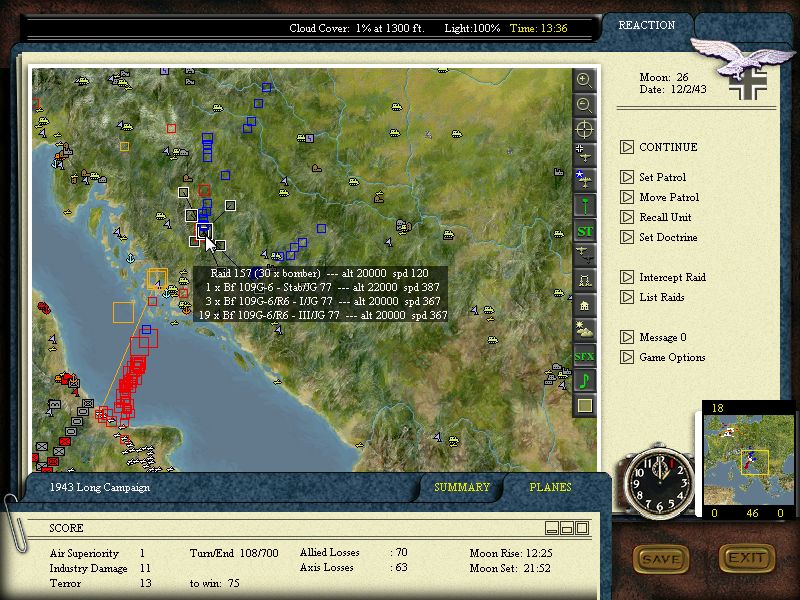
Task: Click the two-plane formation icon
Action: tap(584, 255)
